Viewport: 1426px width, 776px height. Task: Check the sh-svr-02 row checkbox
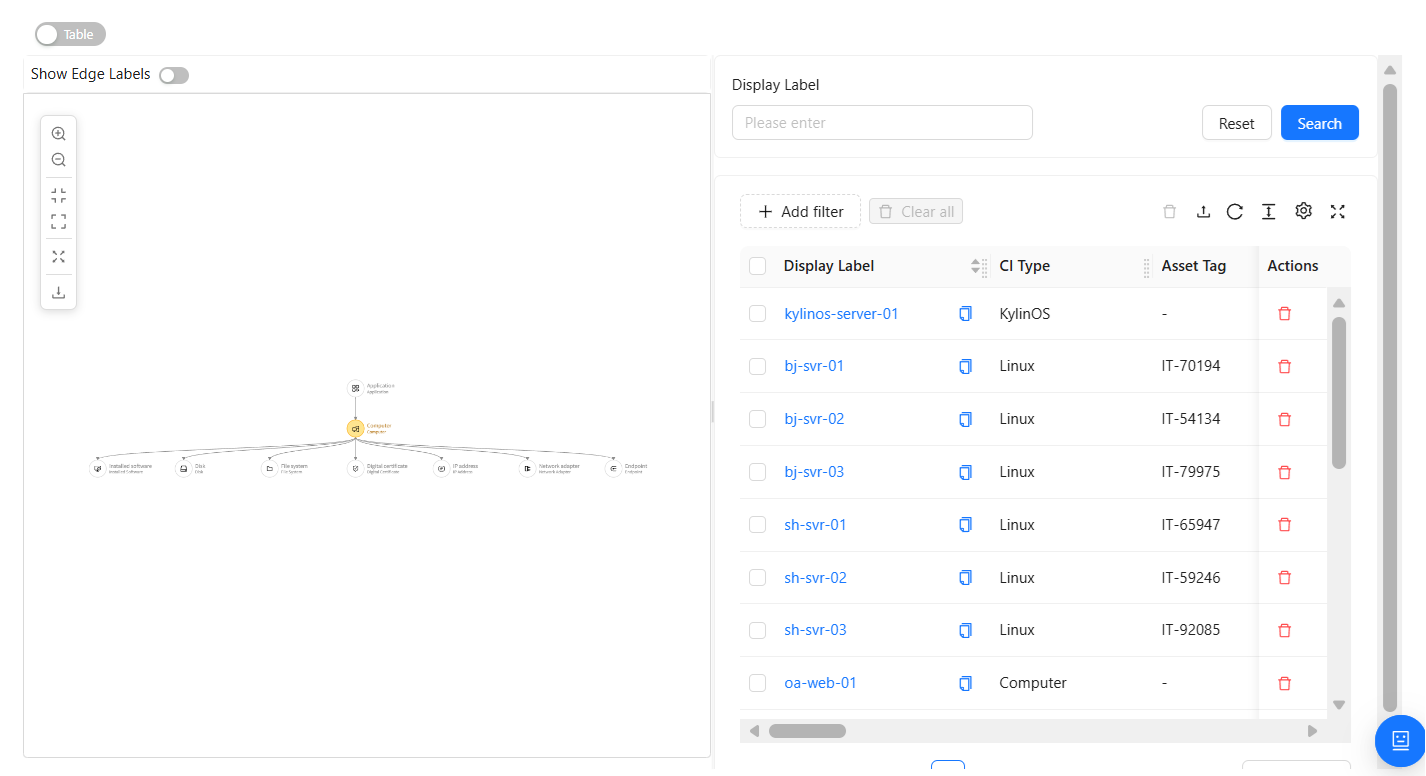click(x=757, y=577)
